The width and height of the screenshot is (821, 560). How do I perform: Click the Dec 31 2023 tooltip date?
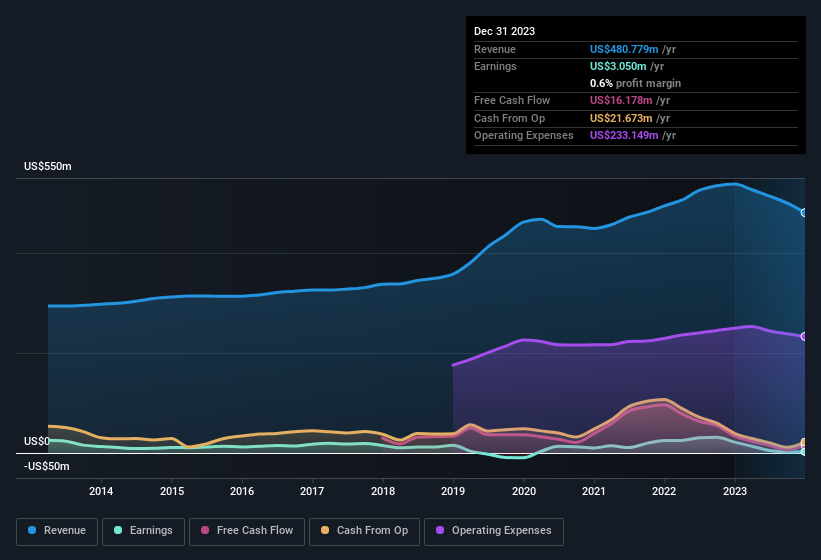[504, 31]
